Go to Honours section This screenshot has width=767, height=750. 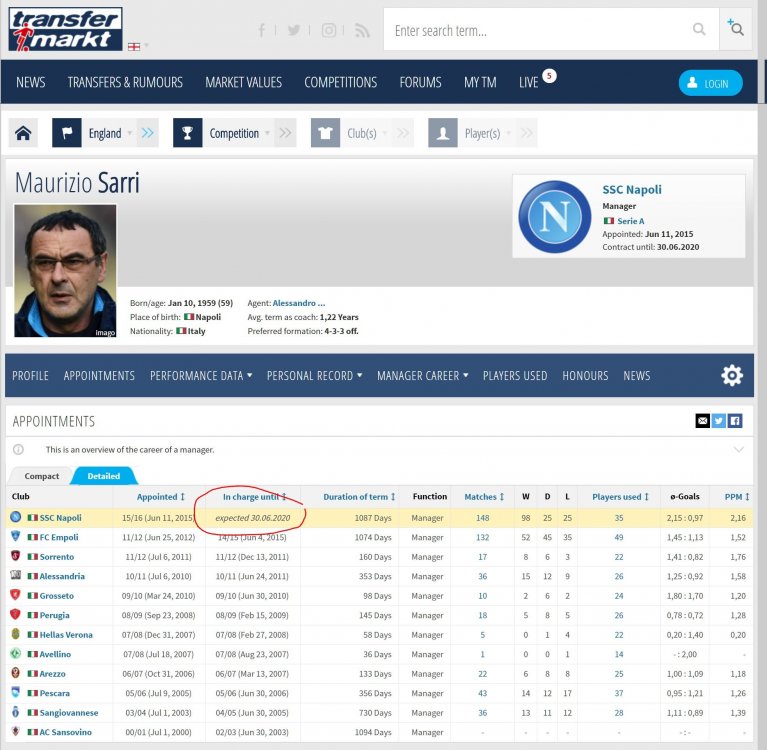(585, 376)
